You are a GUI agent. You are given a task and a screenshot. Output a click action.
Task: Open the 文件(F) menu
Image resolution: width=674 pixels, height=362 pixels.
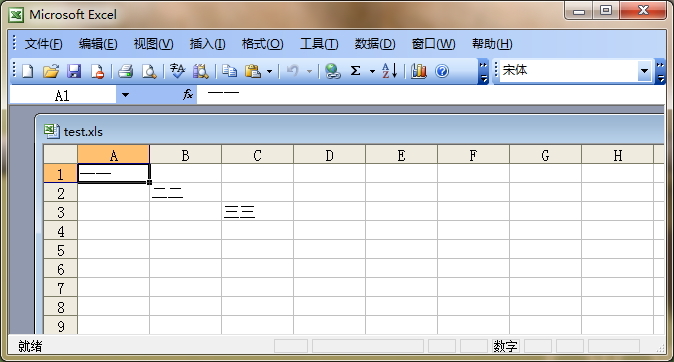pos(43,44)
